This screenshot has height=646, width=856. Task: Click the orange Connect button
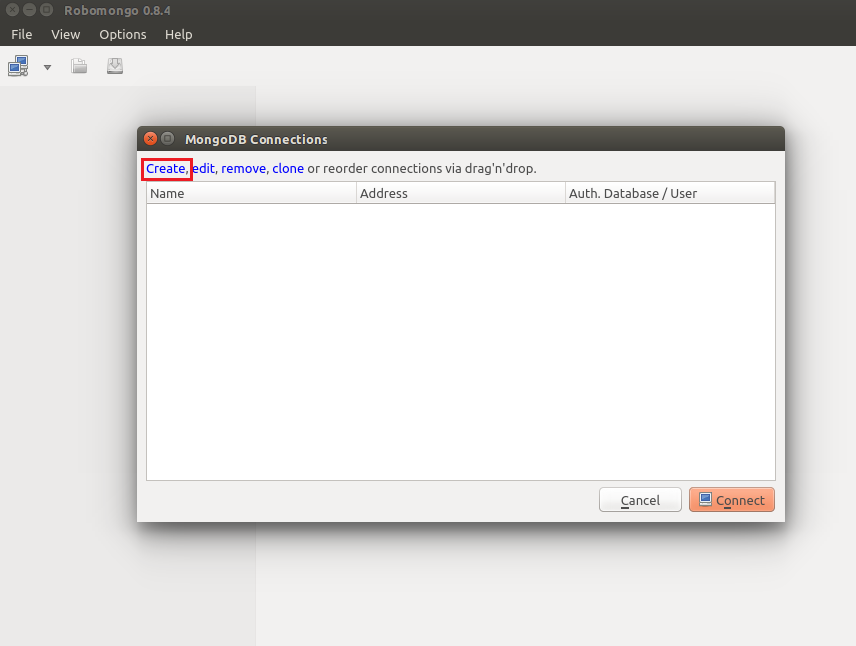click(732, 500)
